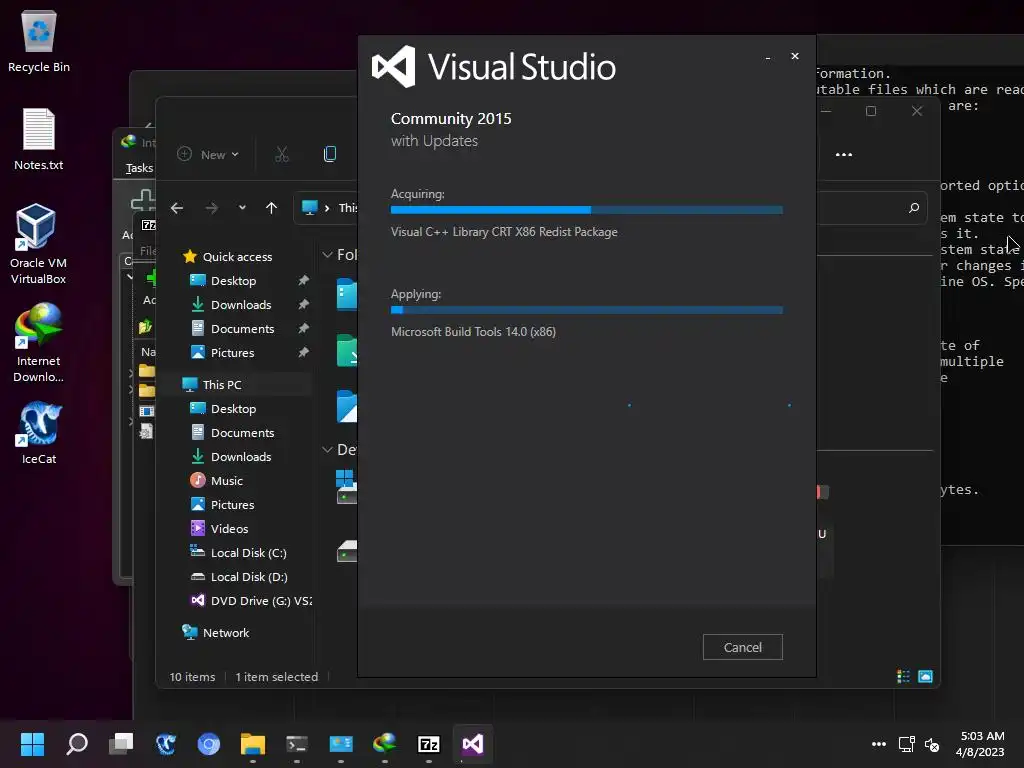Open New item dropdown in File Explorer

click(x=208, y=155)
